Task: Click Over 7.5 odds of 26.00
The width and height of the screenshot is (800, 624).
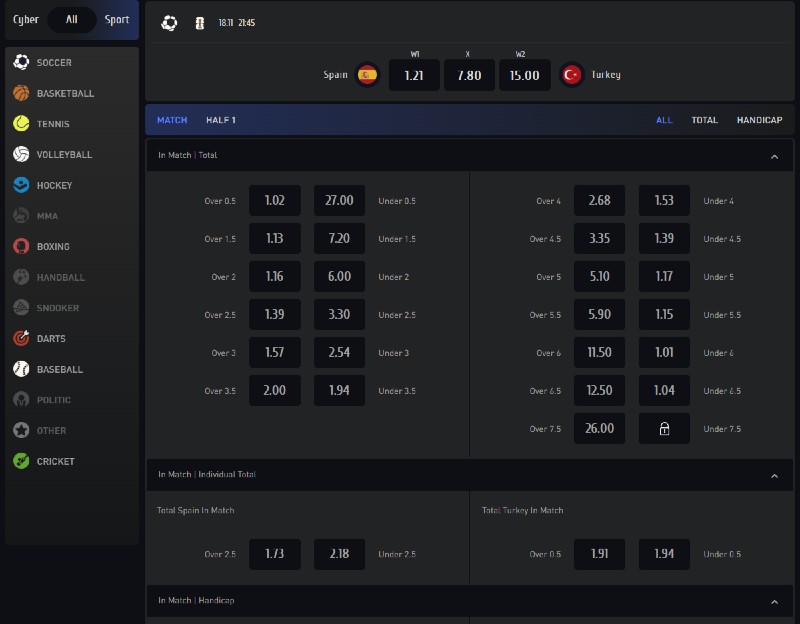Action: (x=599, y=428)
